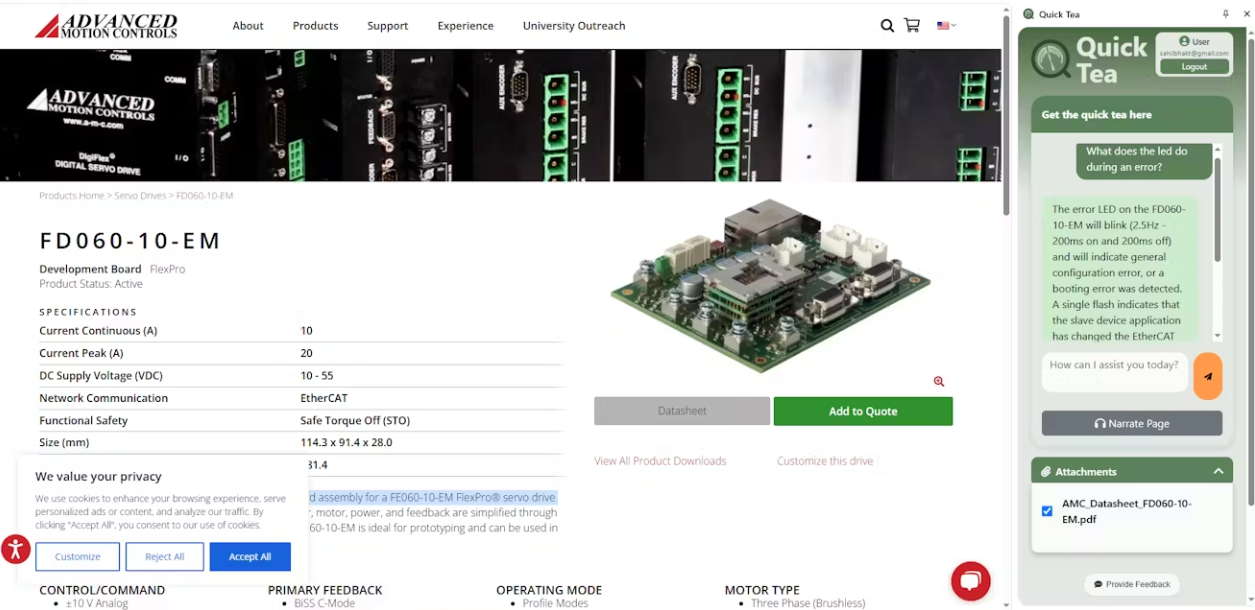Open View All Product Downloads link

[660, 461]
